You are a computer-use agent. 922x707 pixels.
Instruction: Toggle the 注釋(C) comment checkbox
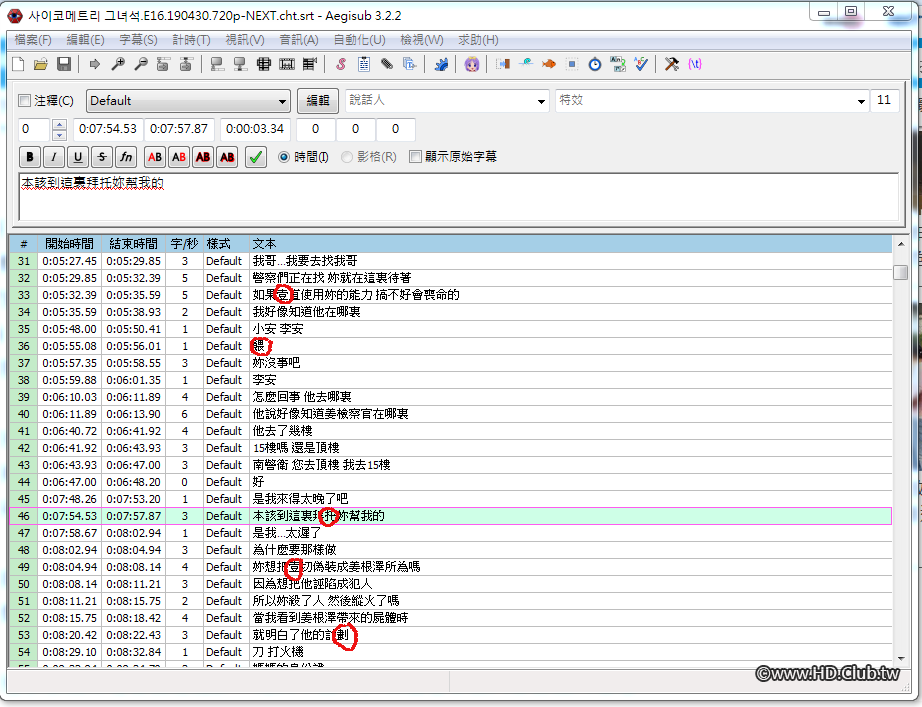click(25, 101)
